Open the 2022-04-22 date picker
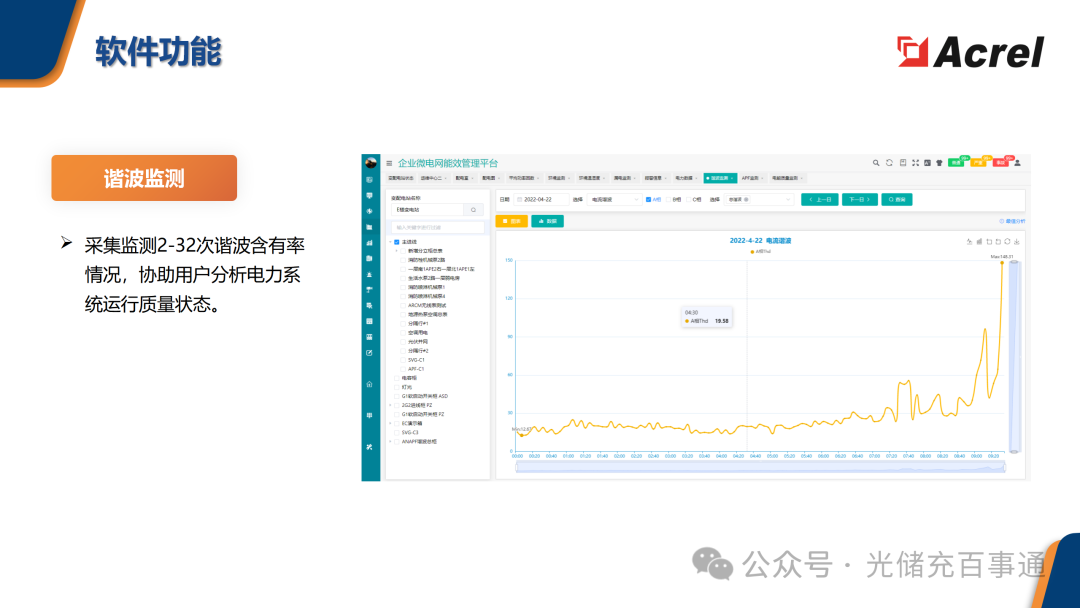The image size is (1080, 608). pos(541,200)
